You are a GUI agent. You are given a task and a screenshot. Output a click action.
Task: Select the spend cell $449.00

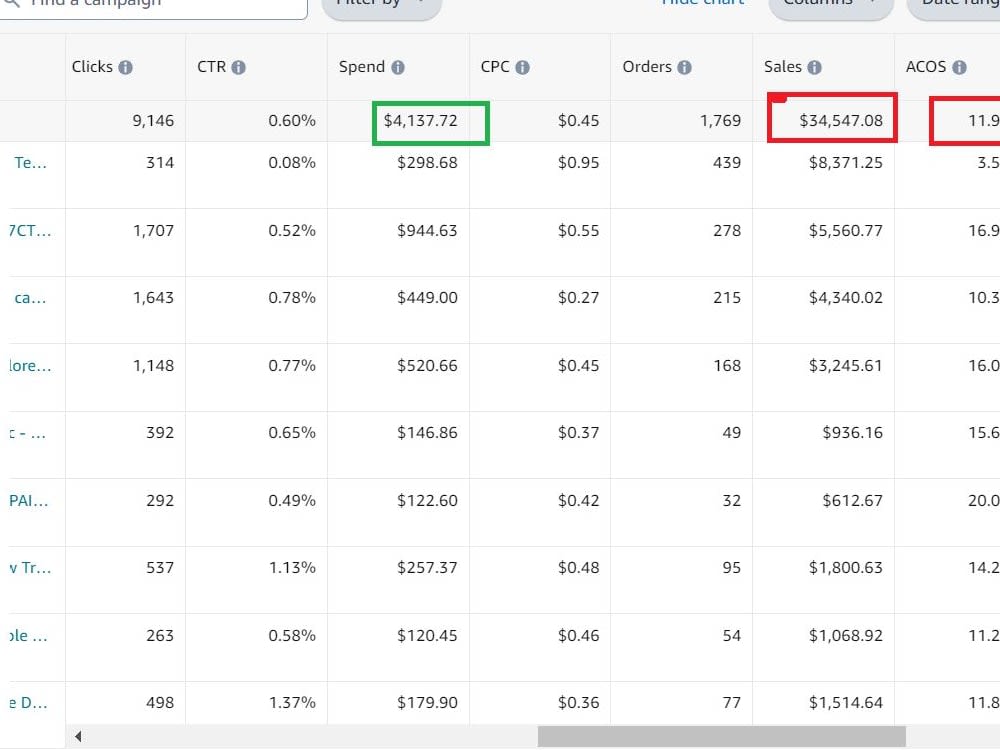pos(427,298)
